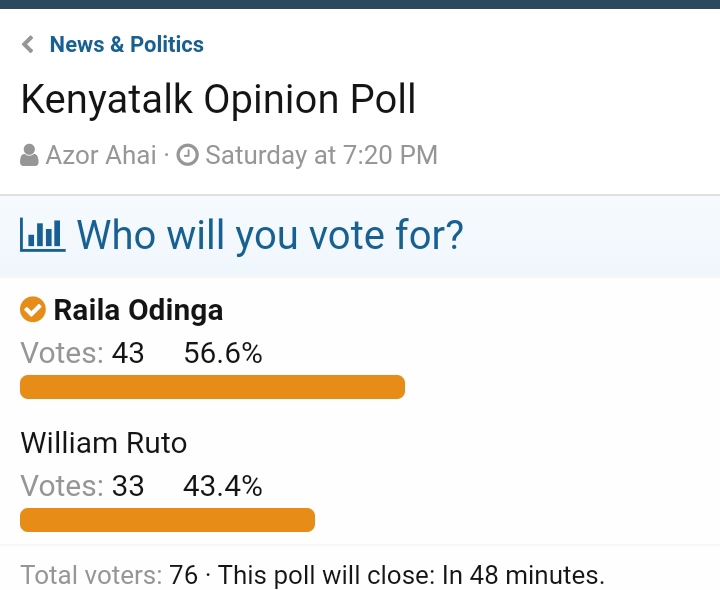The height and width of the screenshot is (590, 720).
Task: Select the William Ruto option label
Action: [104, 443]
